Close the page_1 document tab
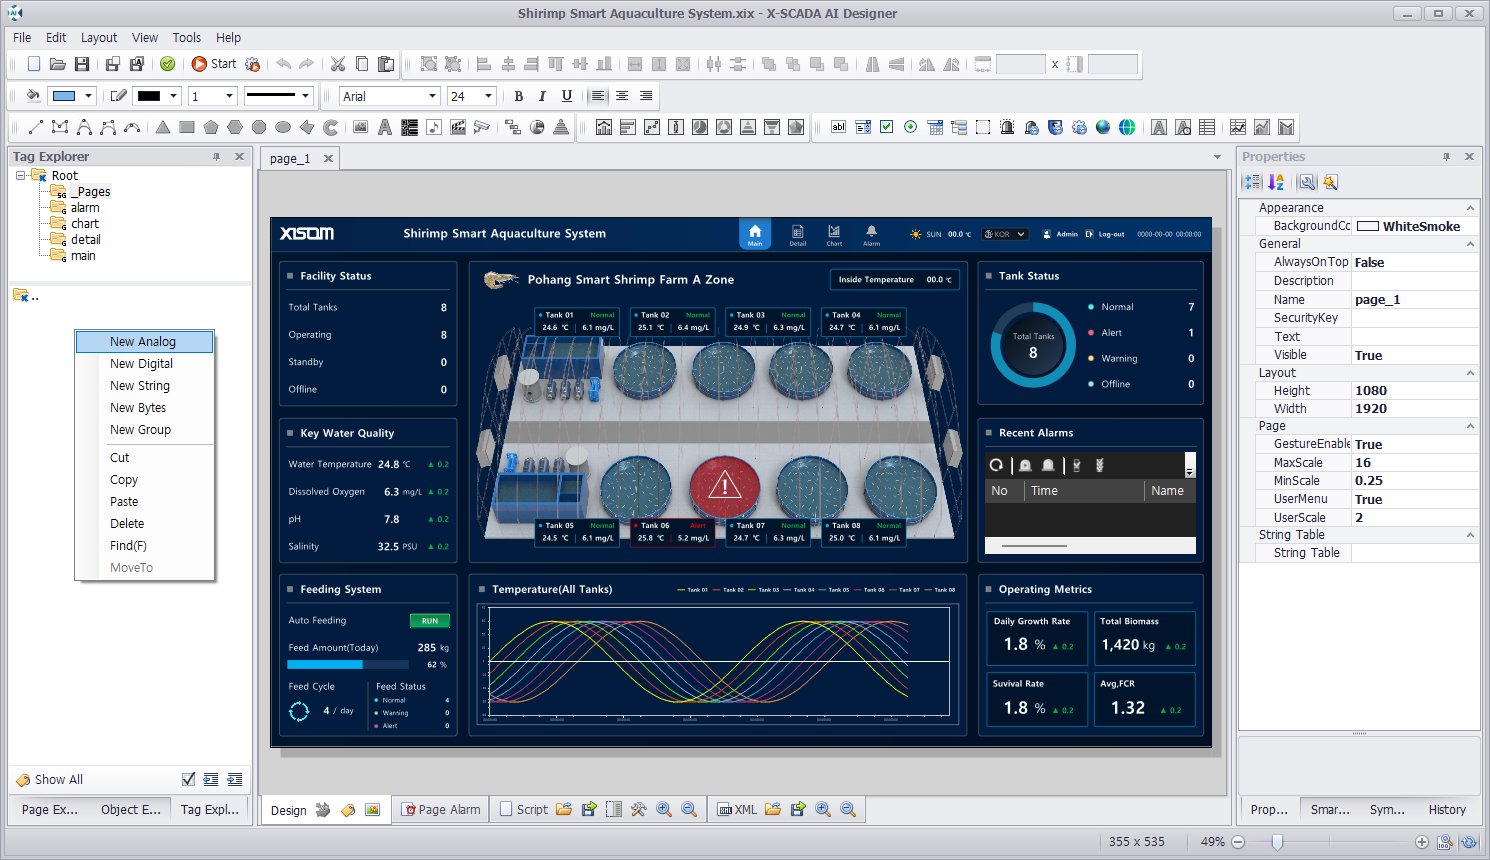The image size is (1490, 860). 328,158
